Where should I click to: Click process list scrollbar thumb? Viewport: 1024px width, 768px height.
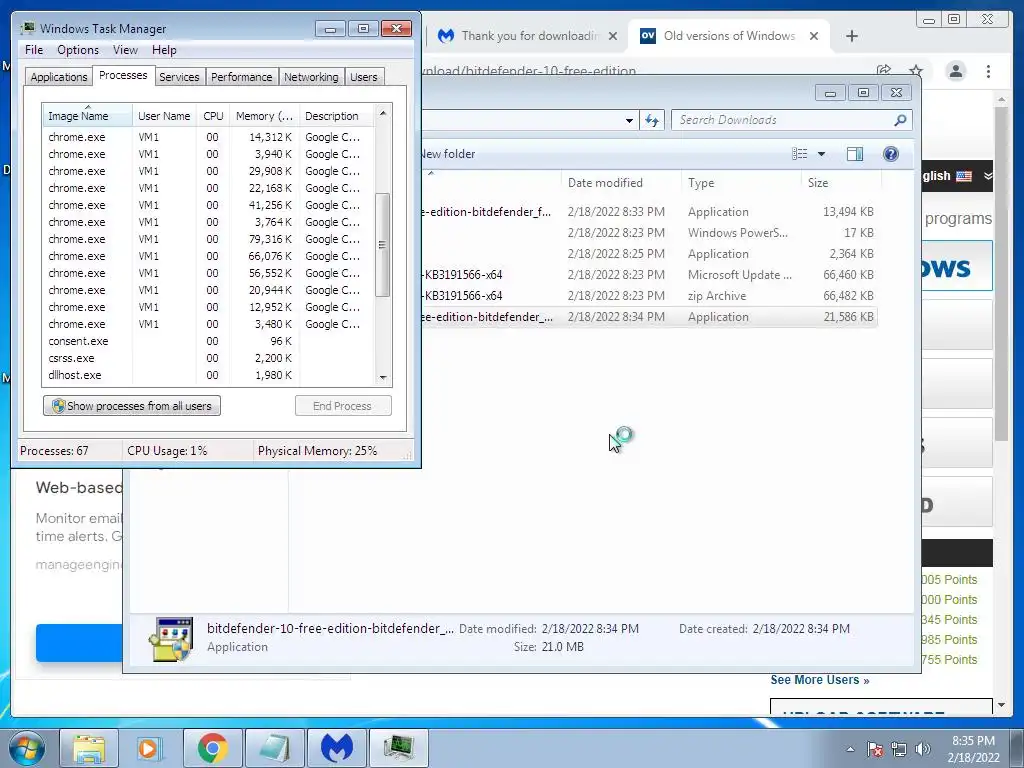point(383,244)
